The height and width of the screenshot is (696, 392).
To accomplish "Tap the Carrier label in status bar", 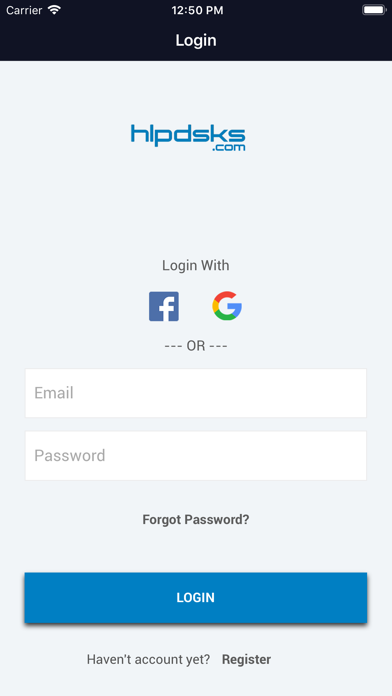I will point(24,10).
